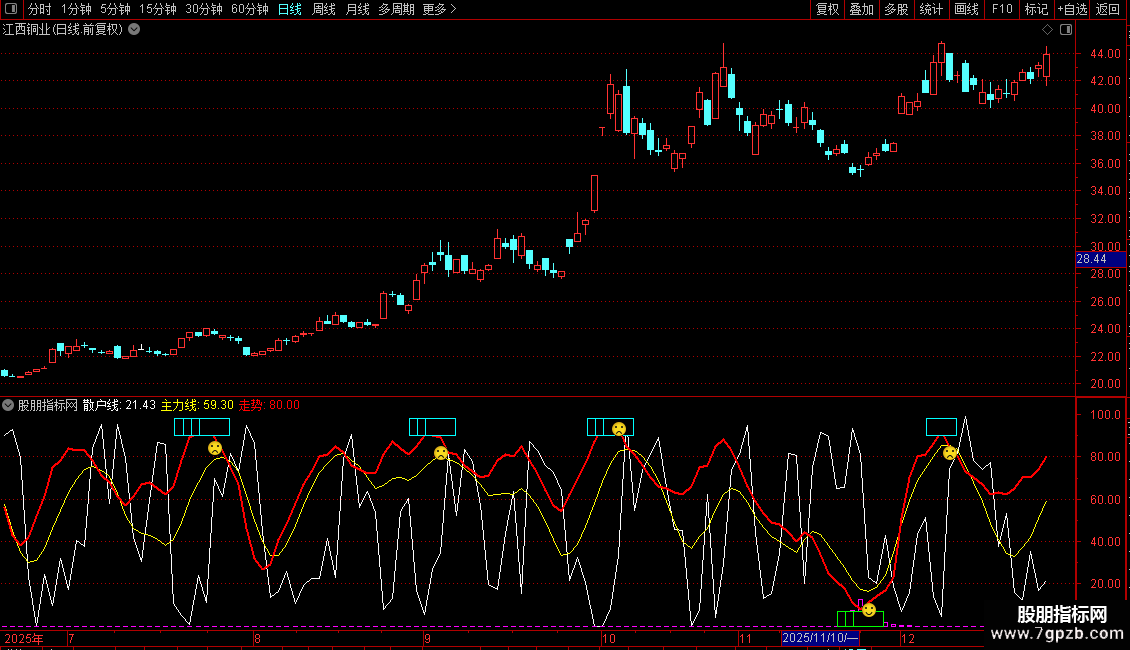The height and width of the screenshot is (650, 1130).
Task: Click the 股朋指标网 indicator name
Action: click(x=48, y=405)
